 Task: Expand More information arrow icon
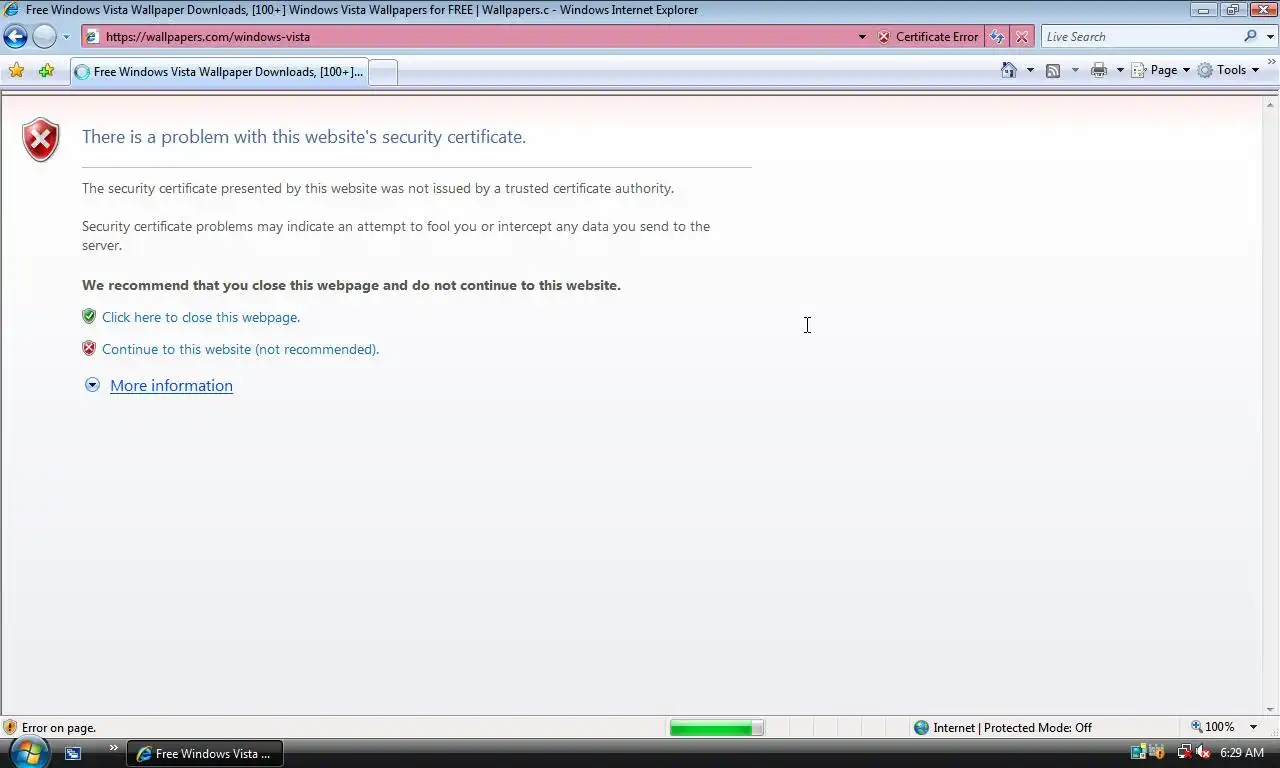(x=92, y=385)
